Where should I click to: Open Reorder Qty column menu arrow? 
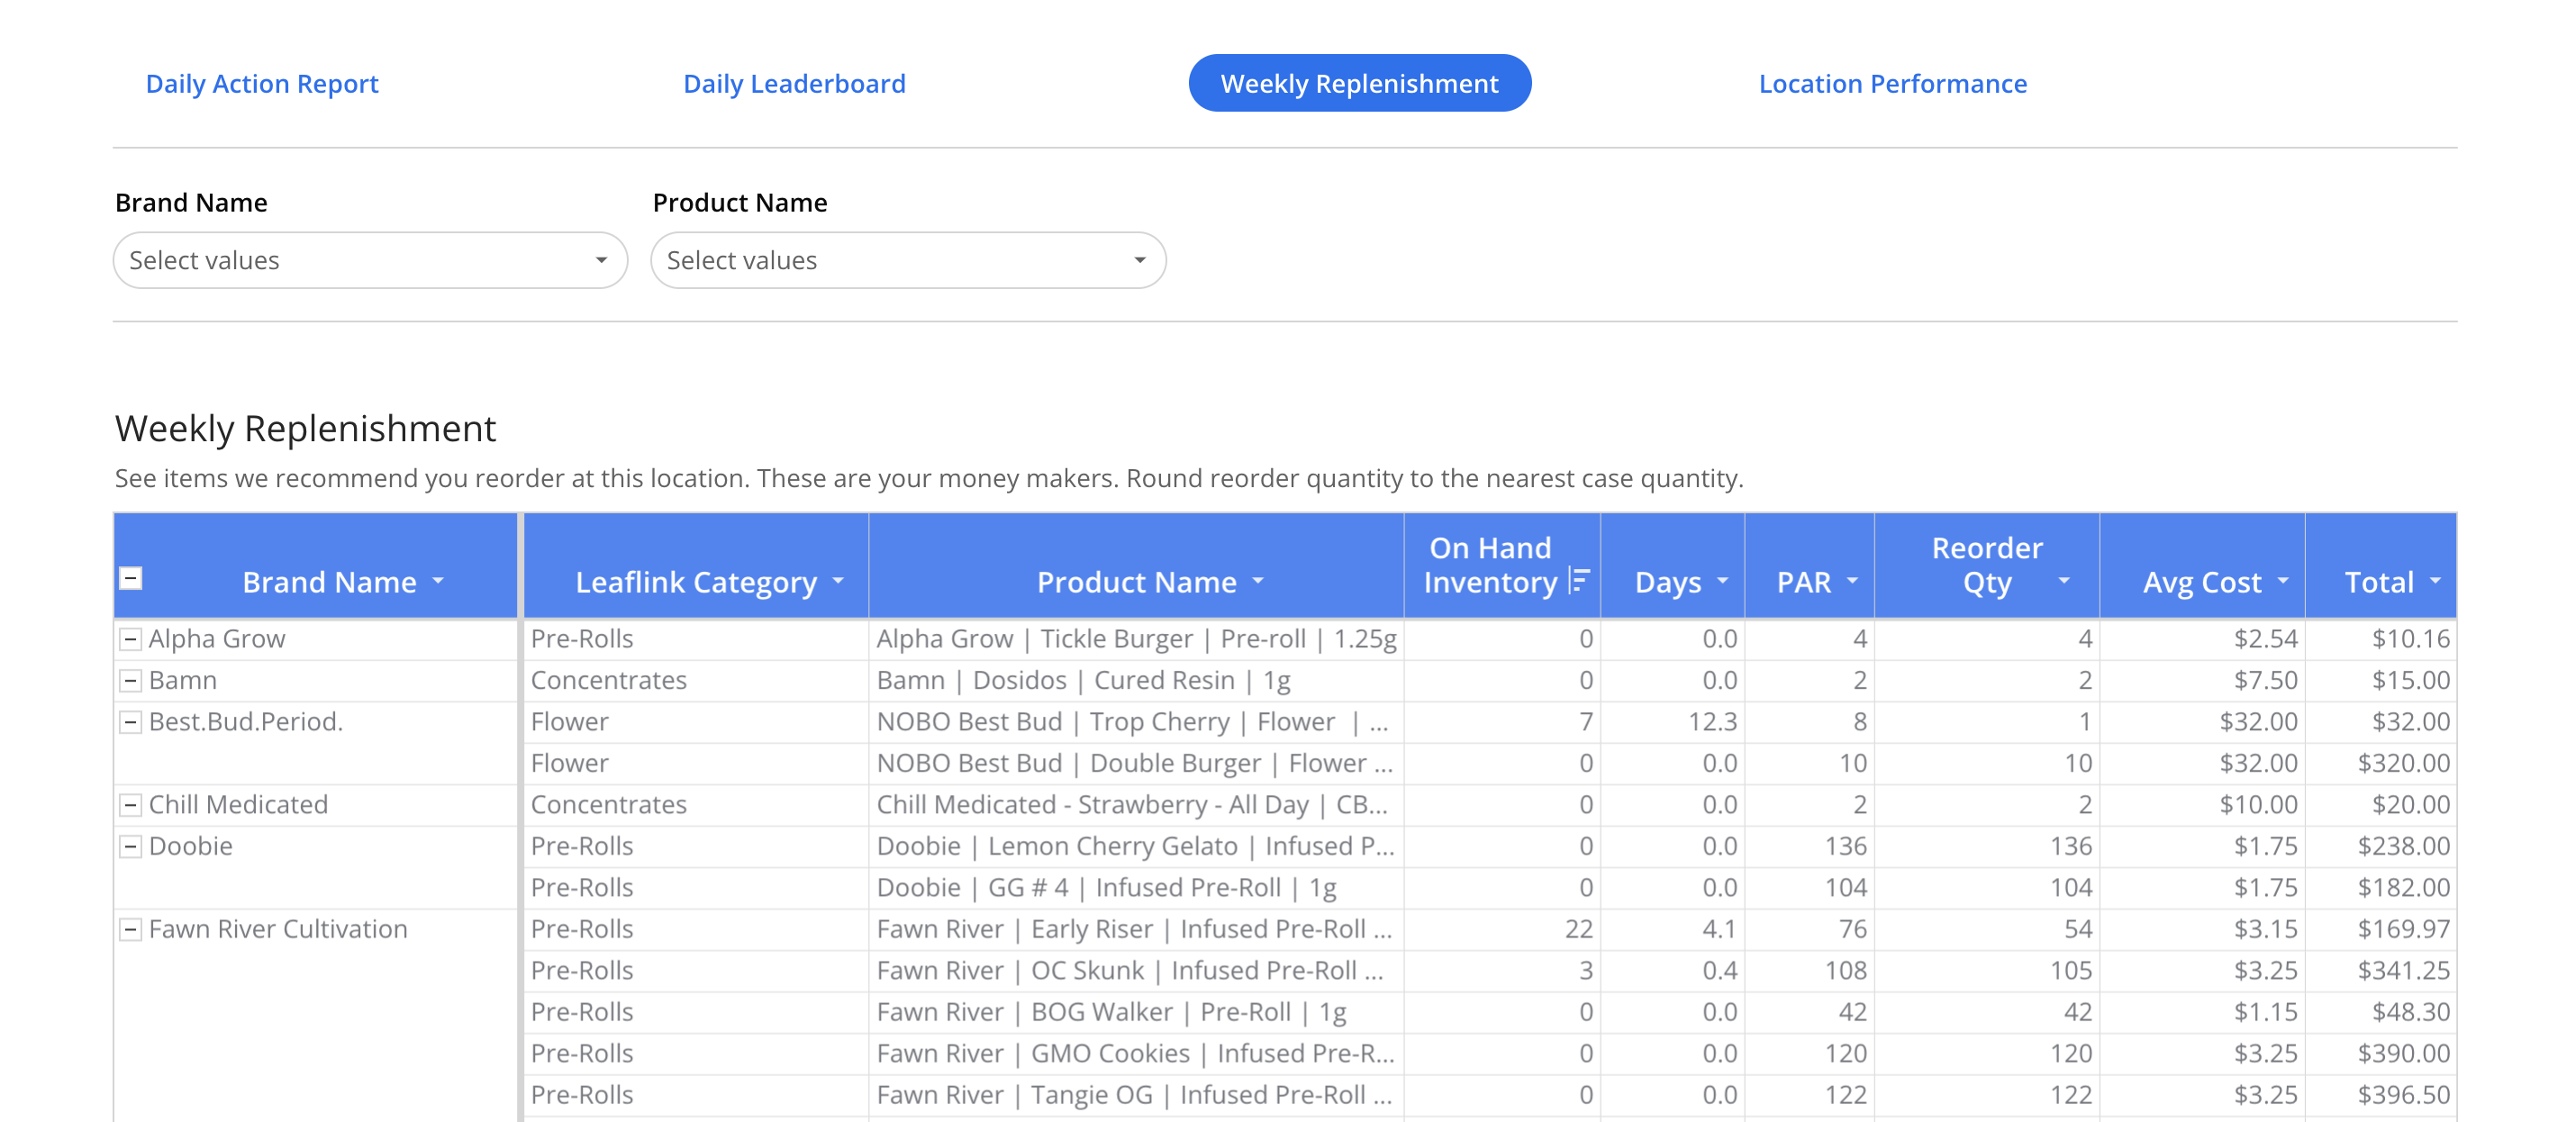(2064, 581)
